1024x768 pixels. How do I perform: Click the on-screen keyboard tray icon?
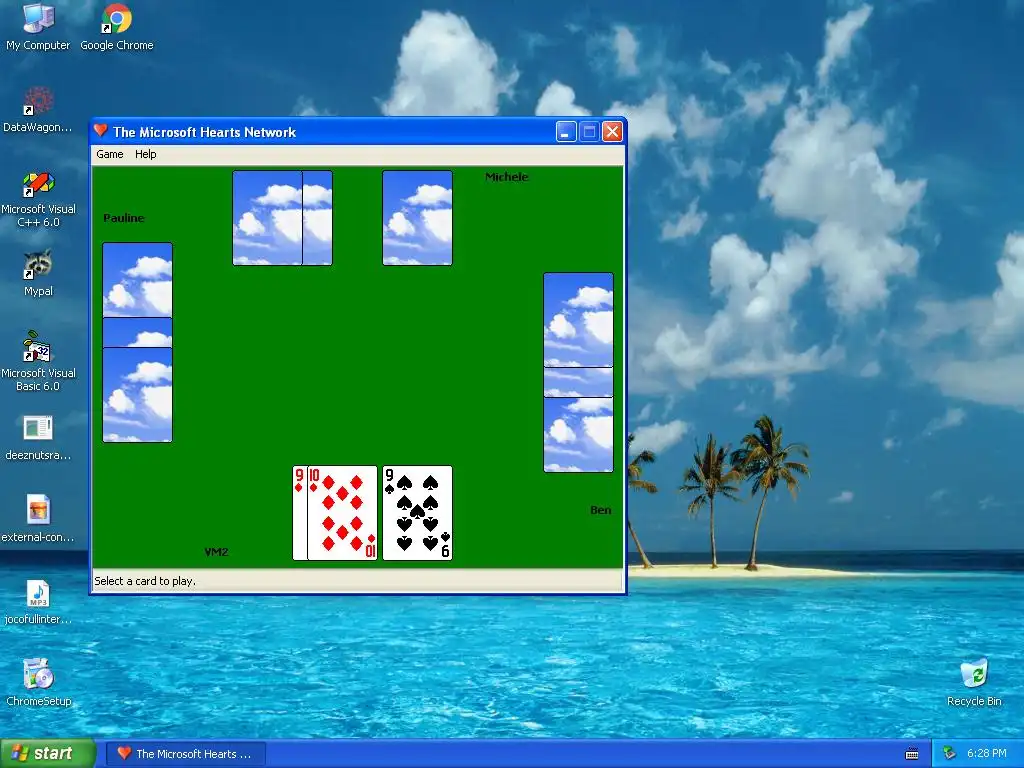tap(912, 754)
